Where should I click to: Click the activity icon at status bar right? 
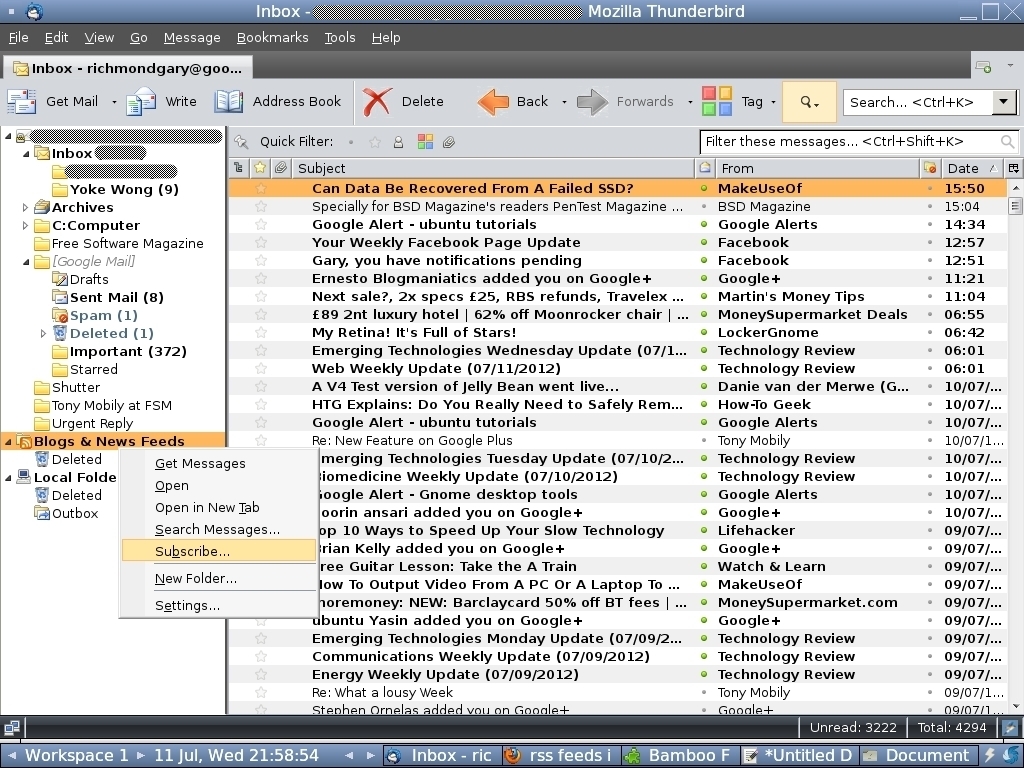[1010, 728]
